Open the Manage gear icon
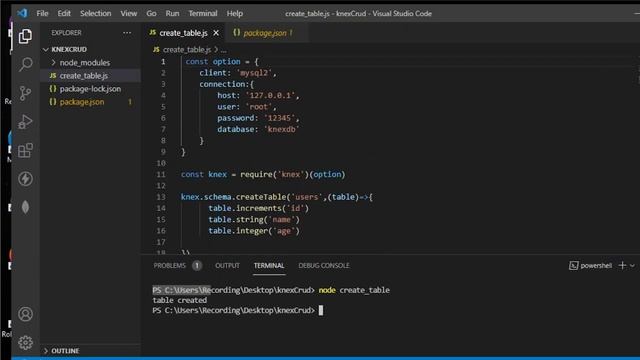Image resolution: width=640 pixels, height=360 pixels. click(x=25, y=342)
